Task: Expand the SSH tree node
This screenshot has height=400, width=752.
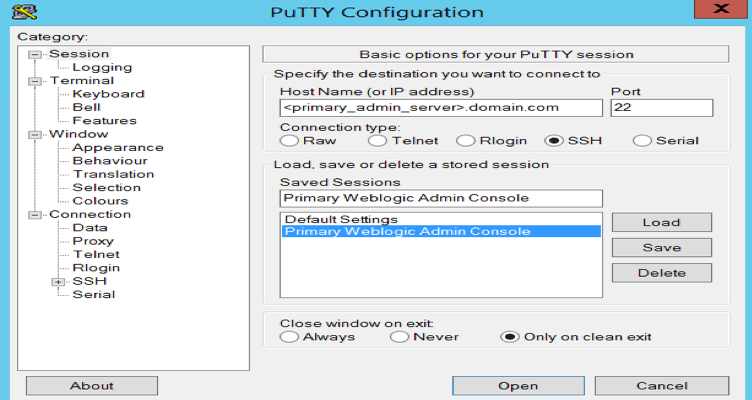Action: coord(59,282)
